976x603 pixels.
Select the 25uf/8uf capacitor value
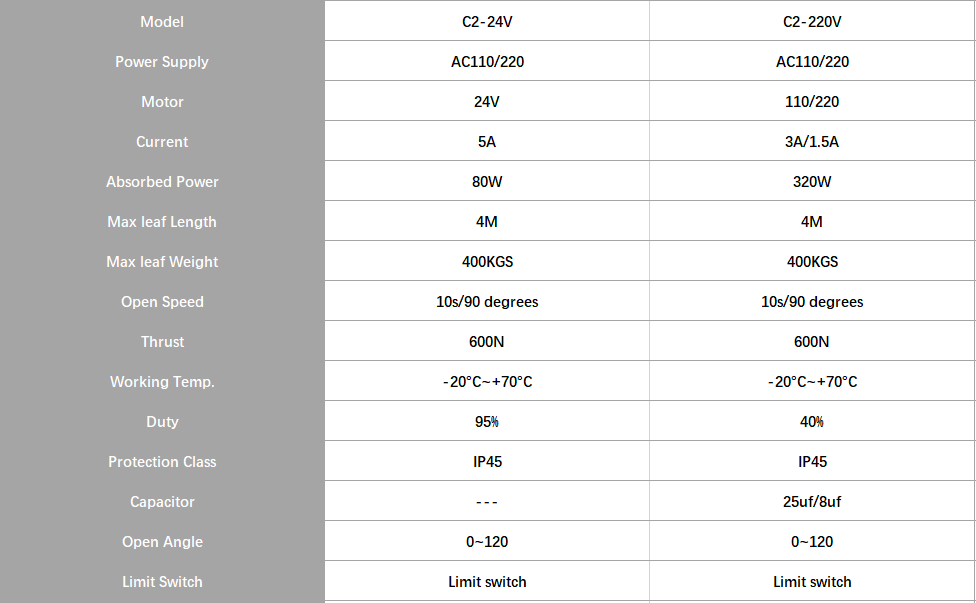point(812,502)
